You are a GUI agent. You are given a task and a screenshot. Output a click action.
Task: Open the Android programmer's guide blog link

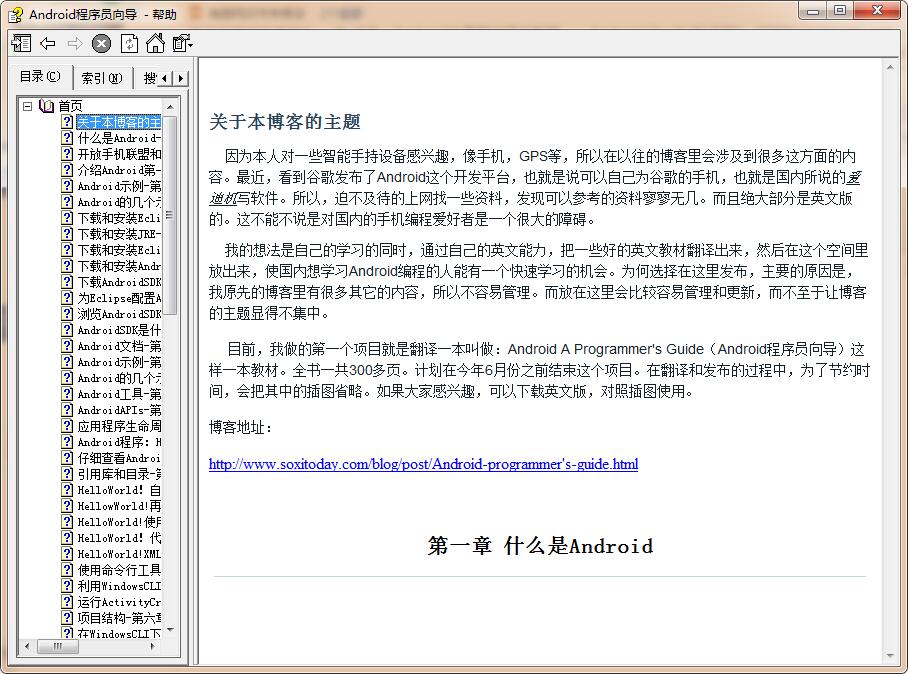[423, 464]
